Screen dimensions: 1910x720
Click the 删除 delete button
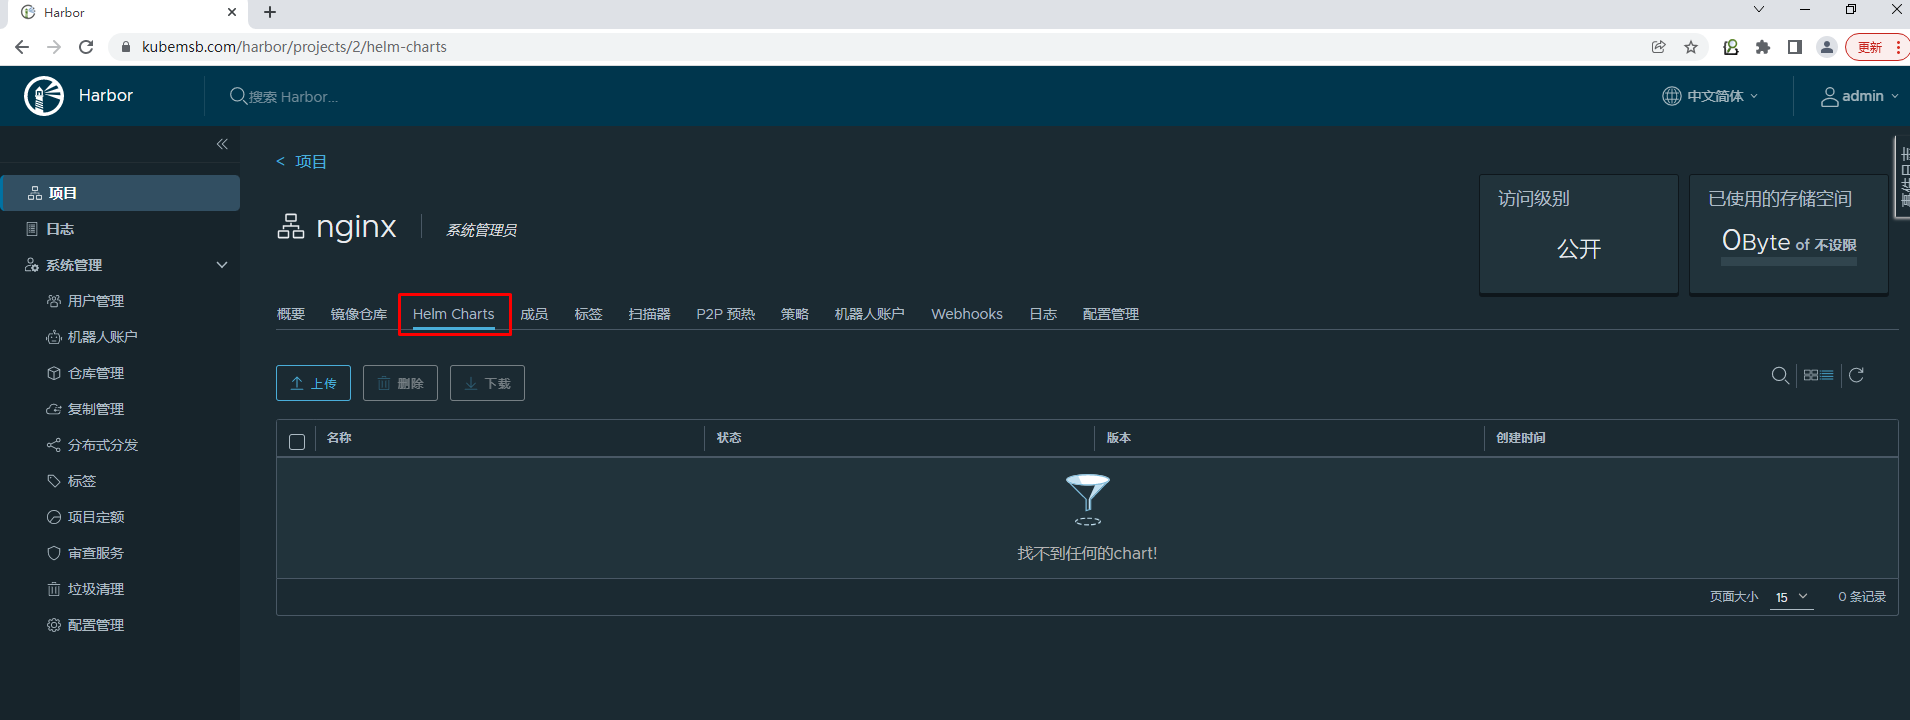point(400,383)
